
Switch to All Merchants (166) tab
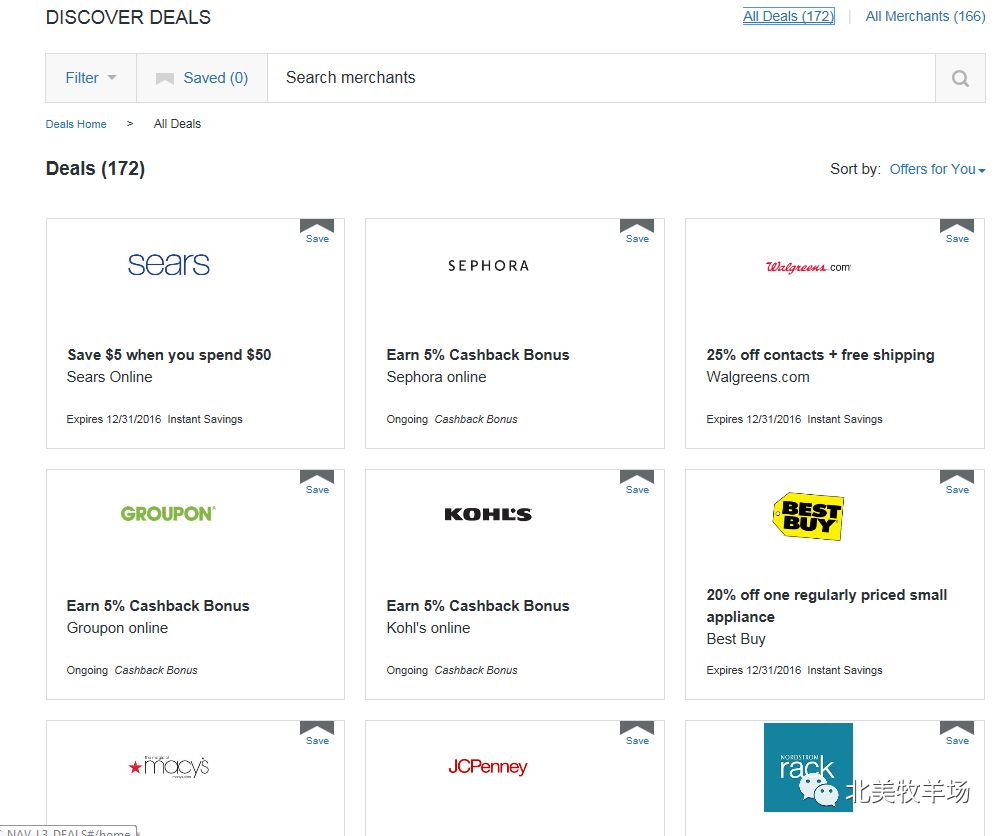tap(925, 16)
